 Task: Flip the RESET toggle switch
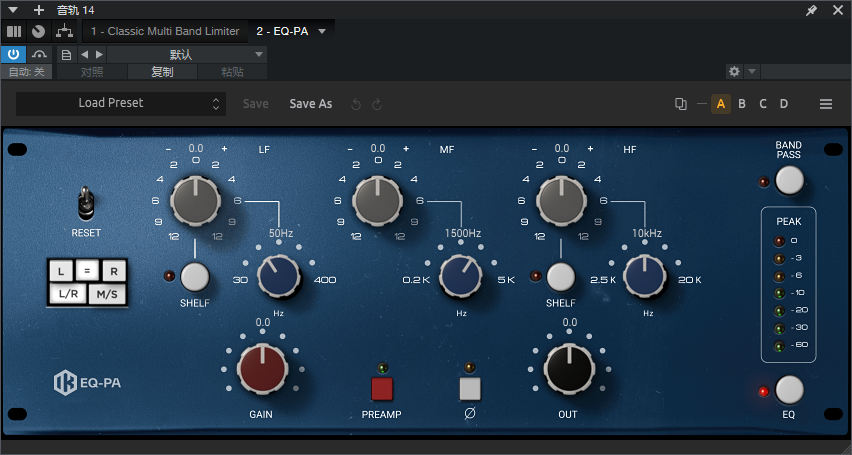pyautogui.click(x=86, y=204)
